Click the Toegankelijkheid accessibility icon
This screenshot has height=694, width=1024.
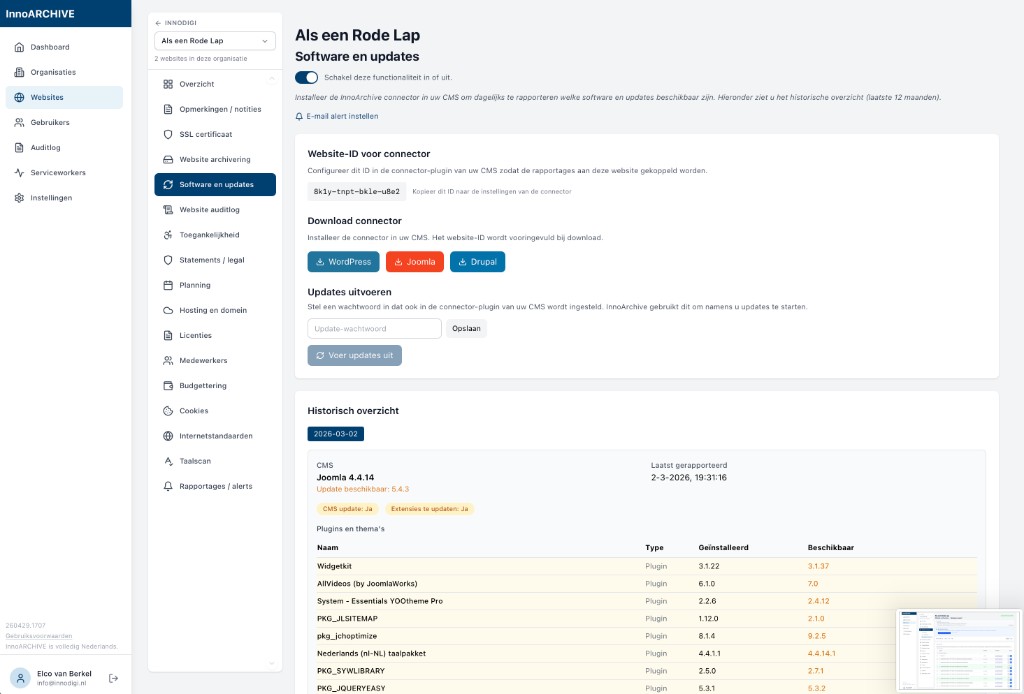tap(169, 235)
